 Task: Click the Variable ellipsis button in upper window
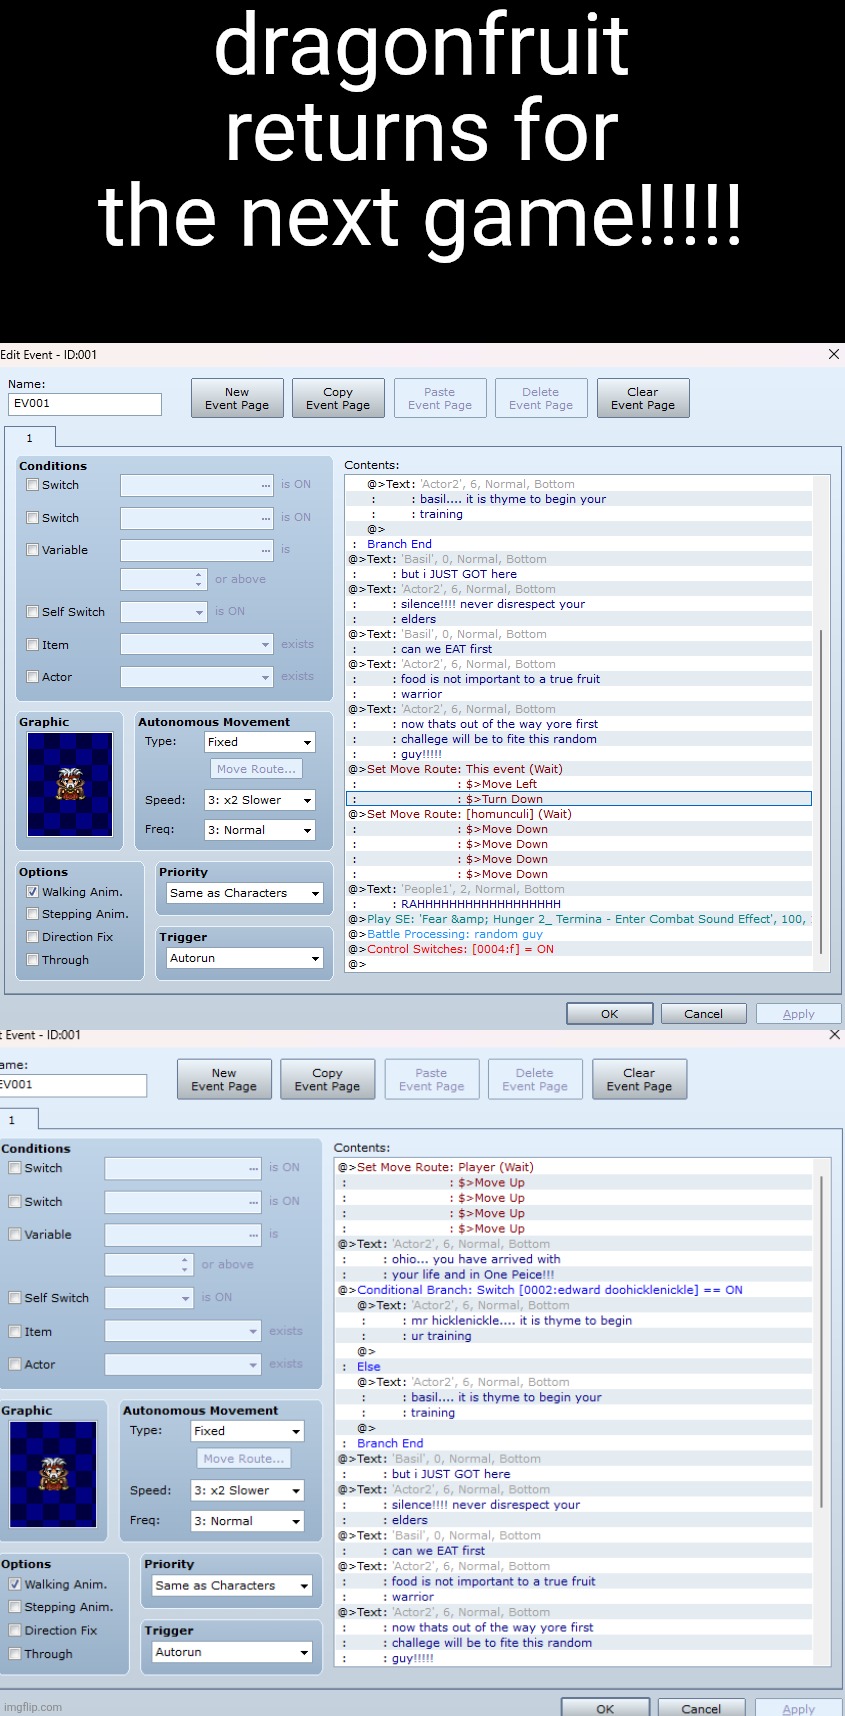point(265,550)
